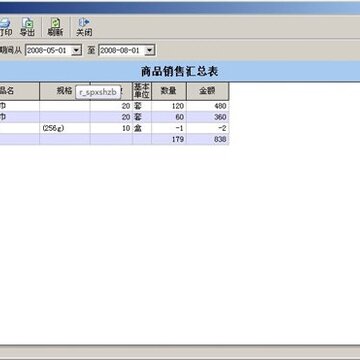Click inside the 2008-05-01 date field

tap(48, 50)
